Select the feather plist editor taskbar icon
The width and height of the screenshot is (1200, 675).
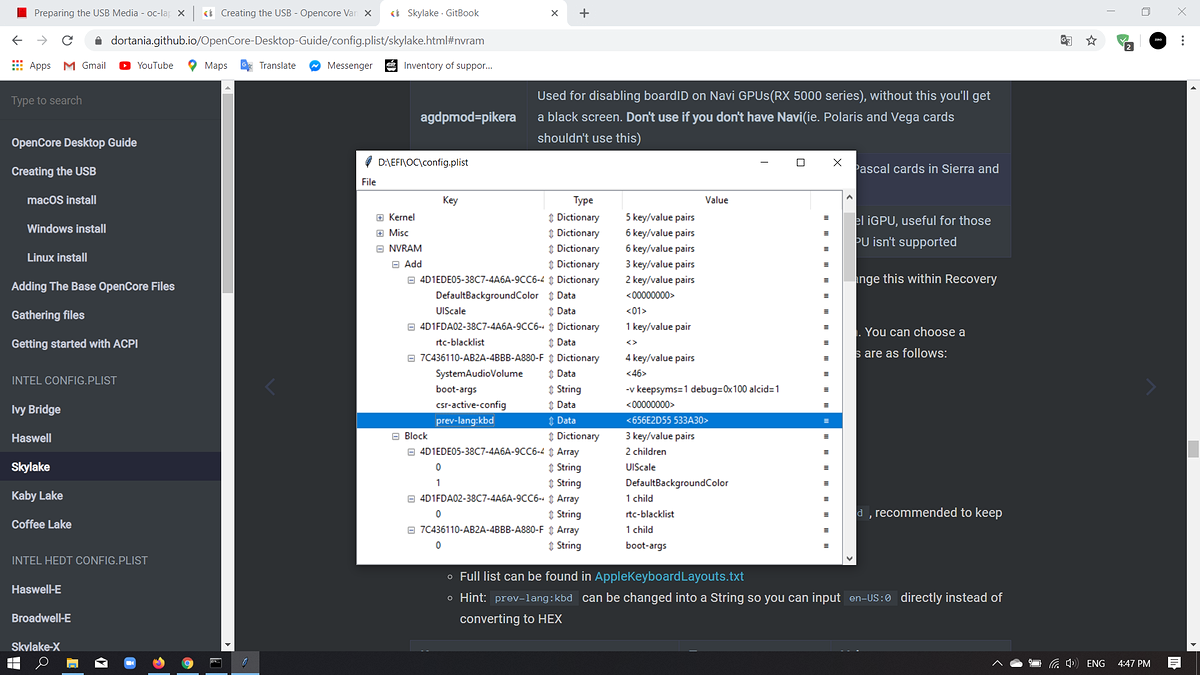point(245,663)
